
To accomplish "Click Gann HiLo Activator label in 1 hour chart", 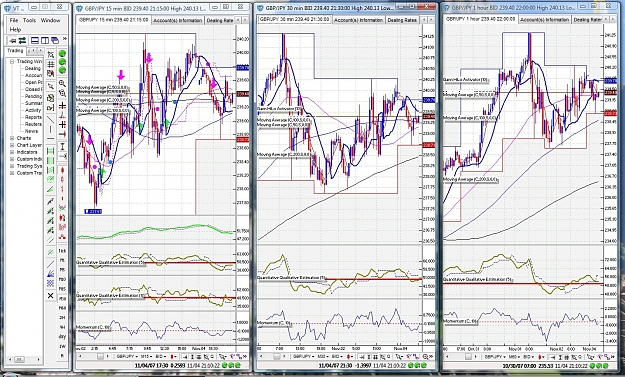I will click(x=466, y=80).
